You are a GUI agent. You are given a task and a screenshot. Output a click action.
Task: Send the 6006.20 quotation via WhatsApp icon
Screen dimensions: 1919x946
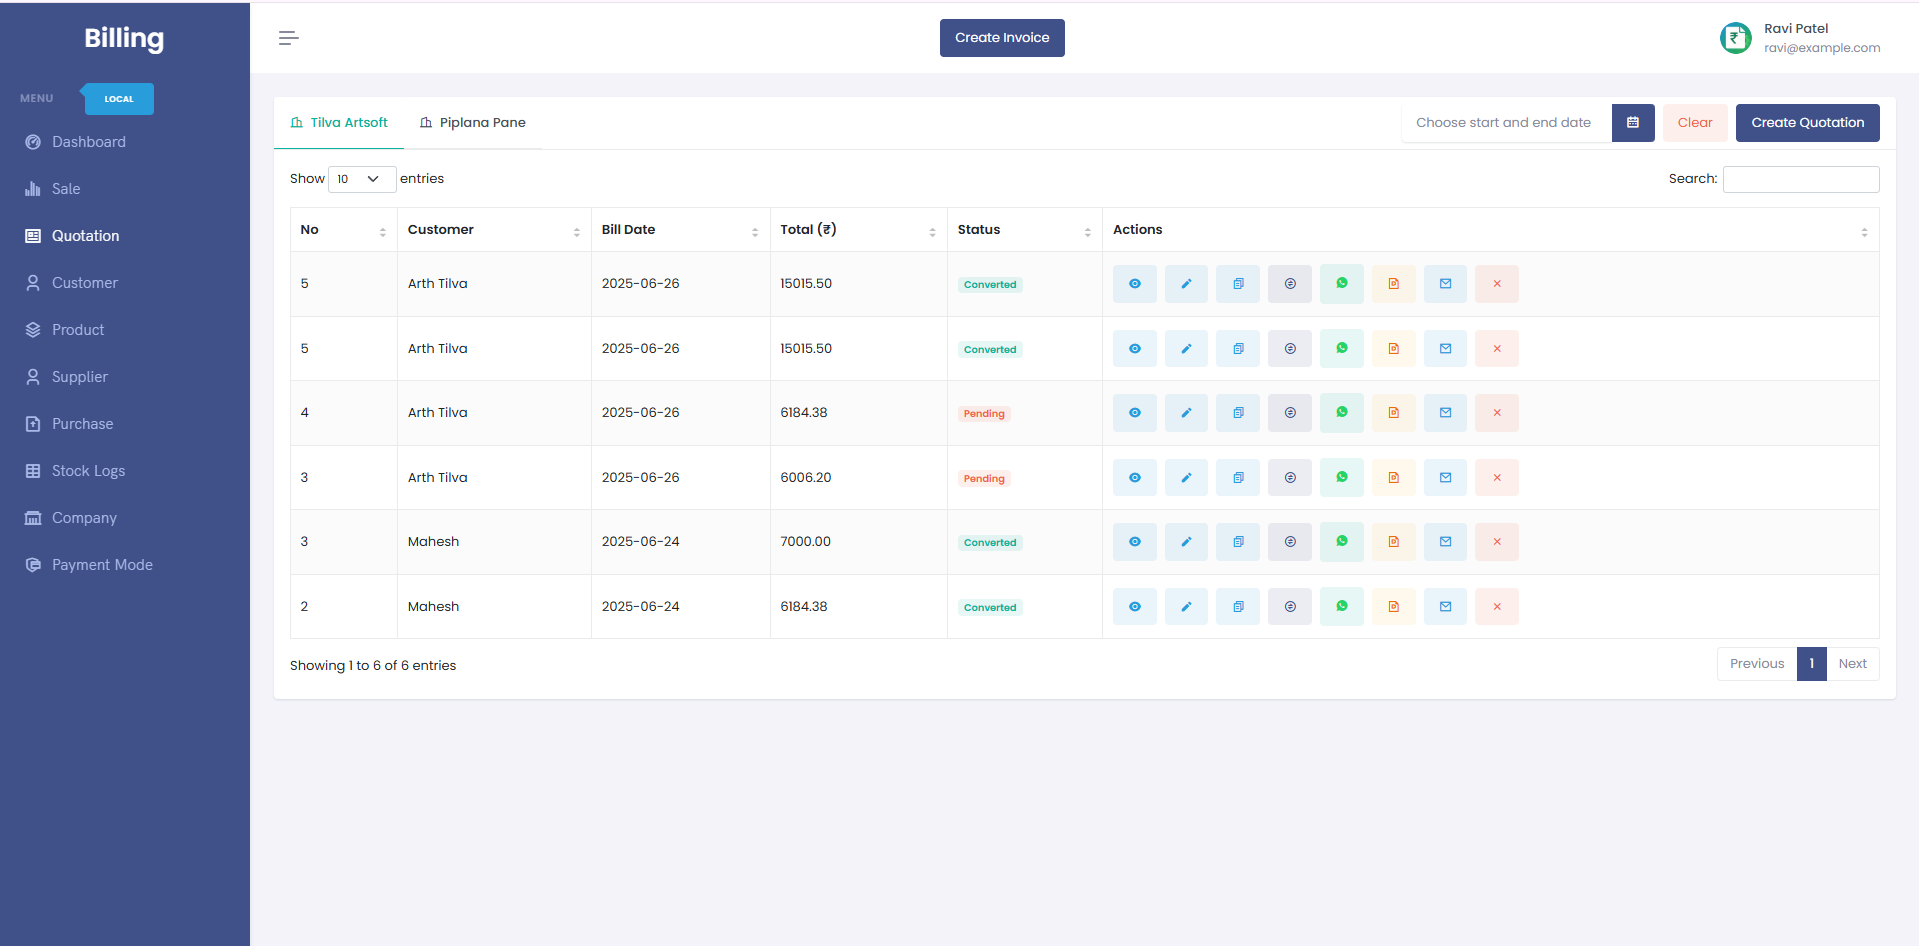point(1342,478)
